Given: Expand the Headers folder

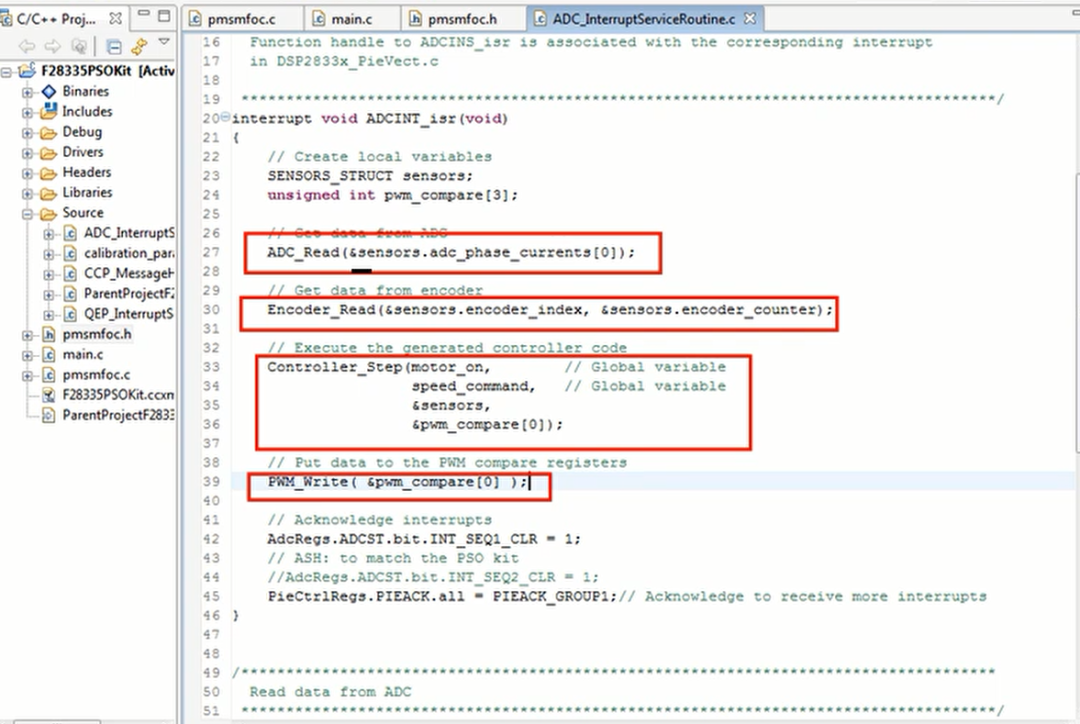Looking at the screenshot, I should pyautogui.click(x=27, y=173).
